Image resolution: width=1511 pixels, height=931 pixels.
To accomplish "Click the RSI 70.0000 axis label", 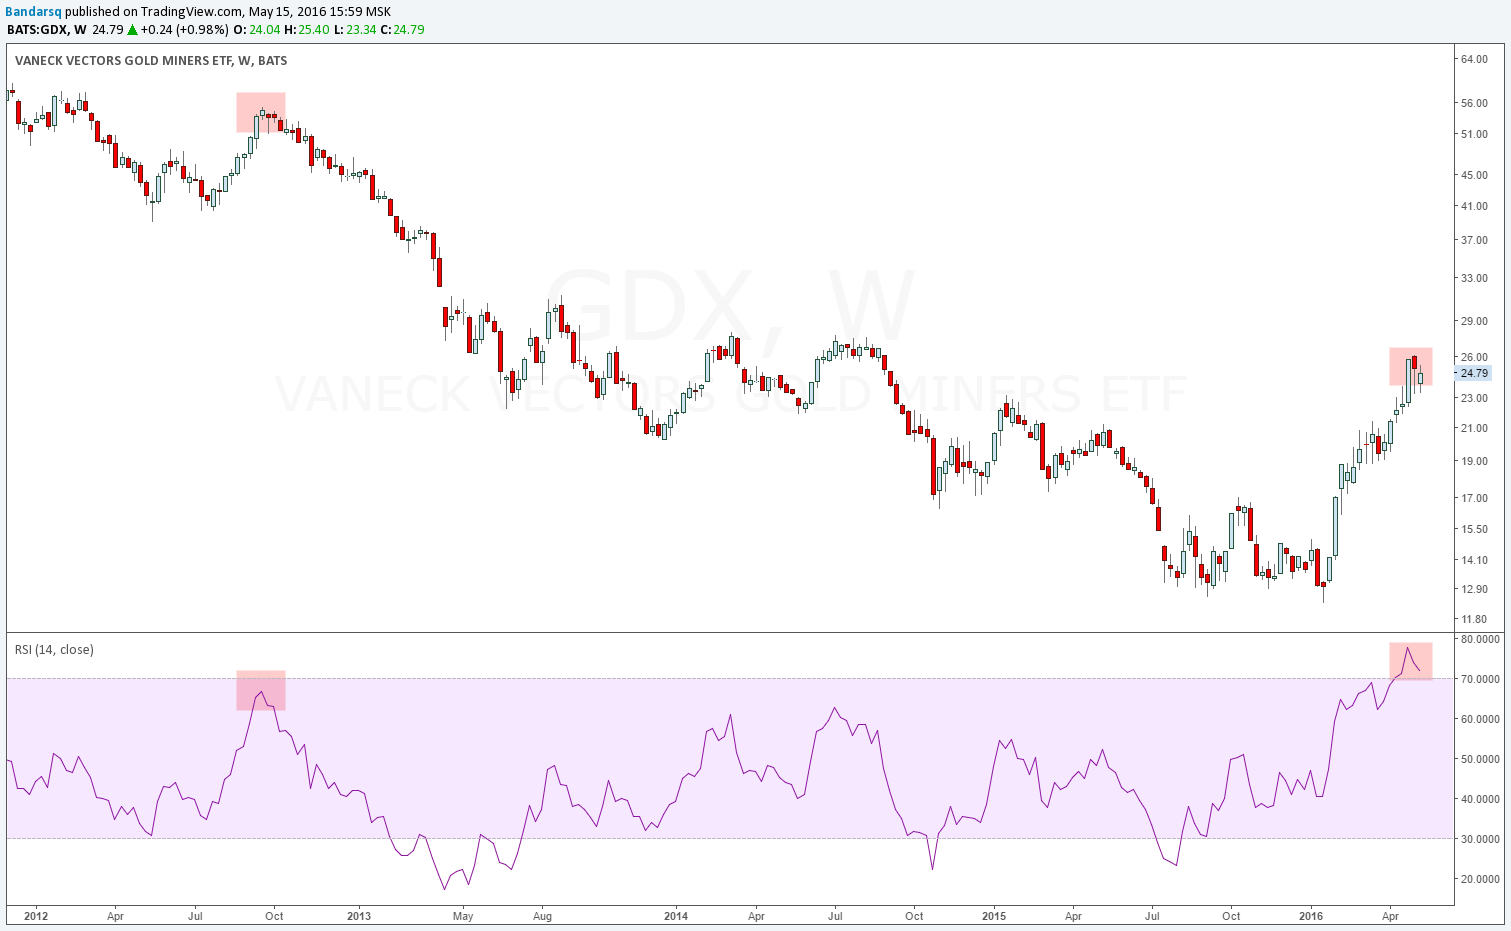I will (x=1479, y=679).
